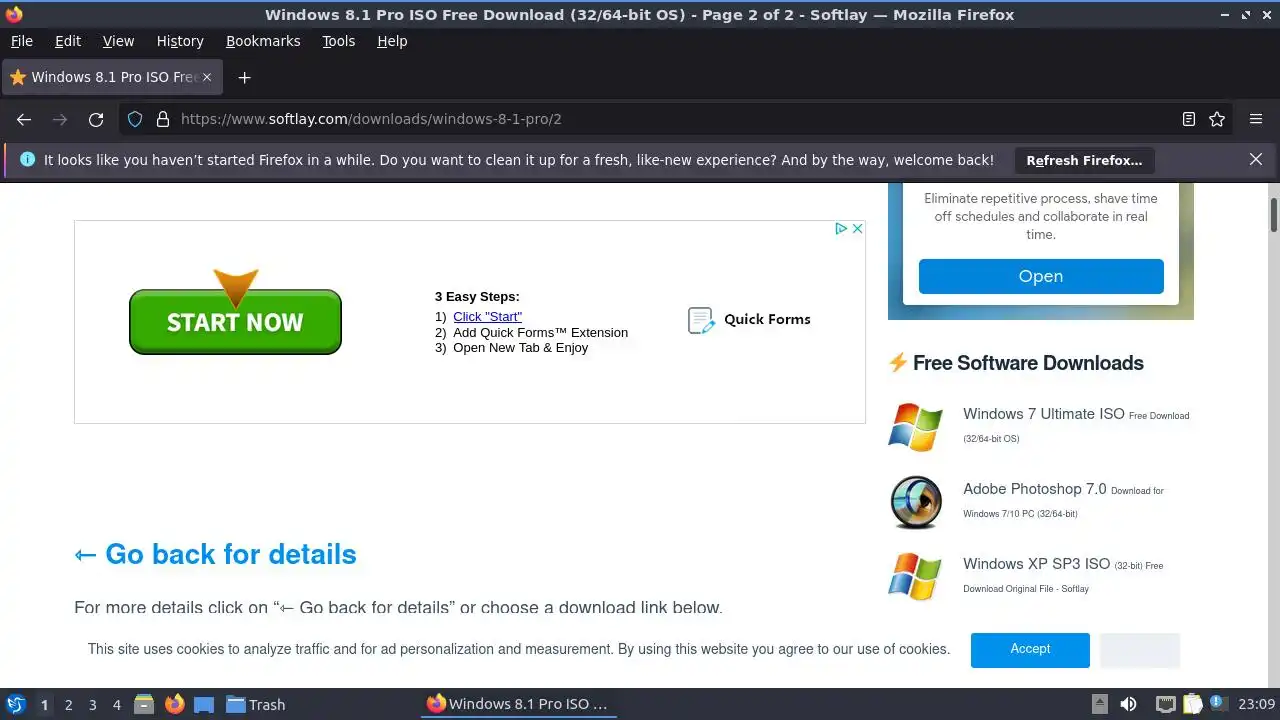The height and width of the screenshot is (720, 1280).
Task: Accept the cookies notice
Action: pos(1030,650)
